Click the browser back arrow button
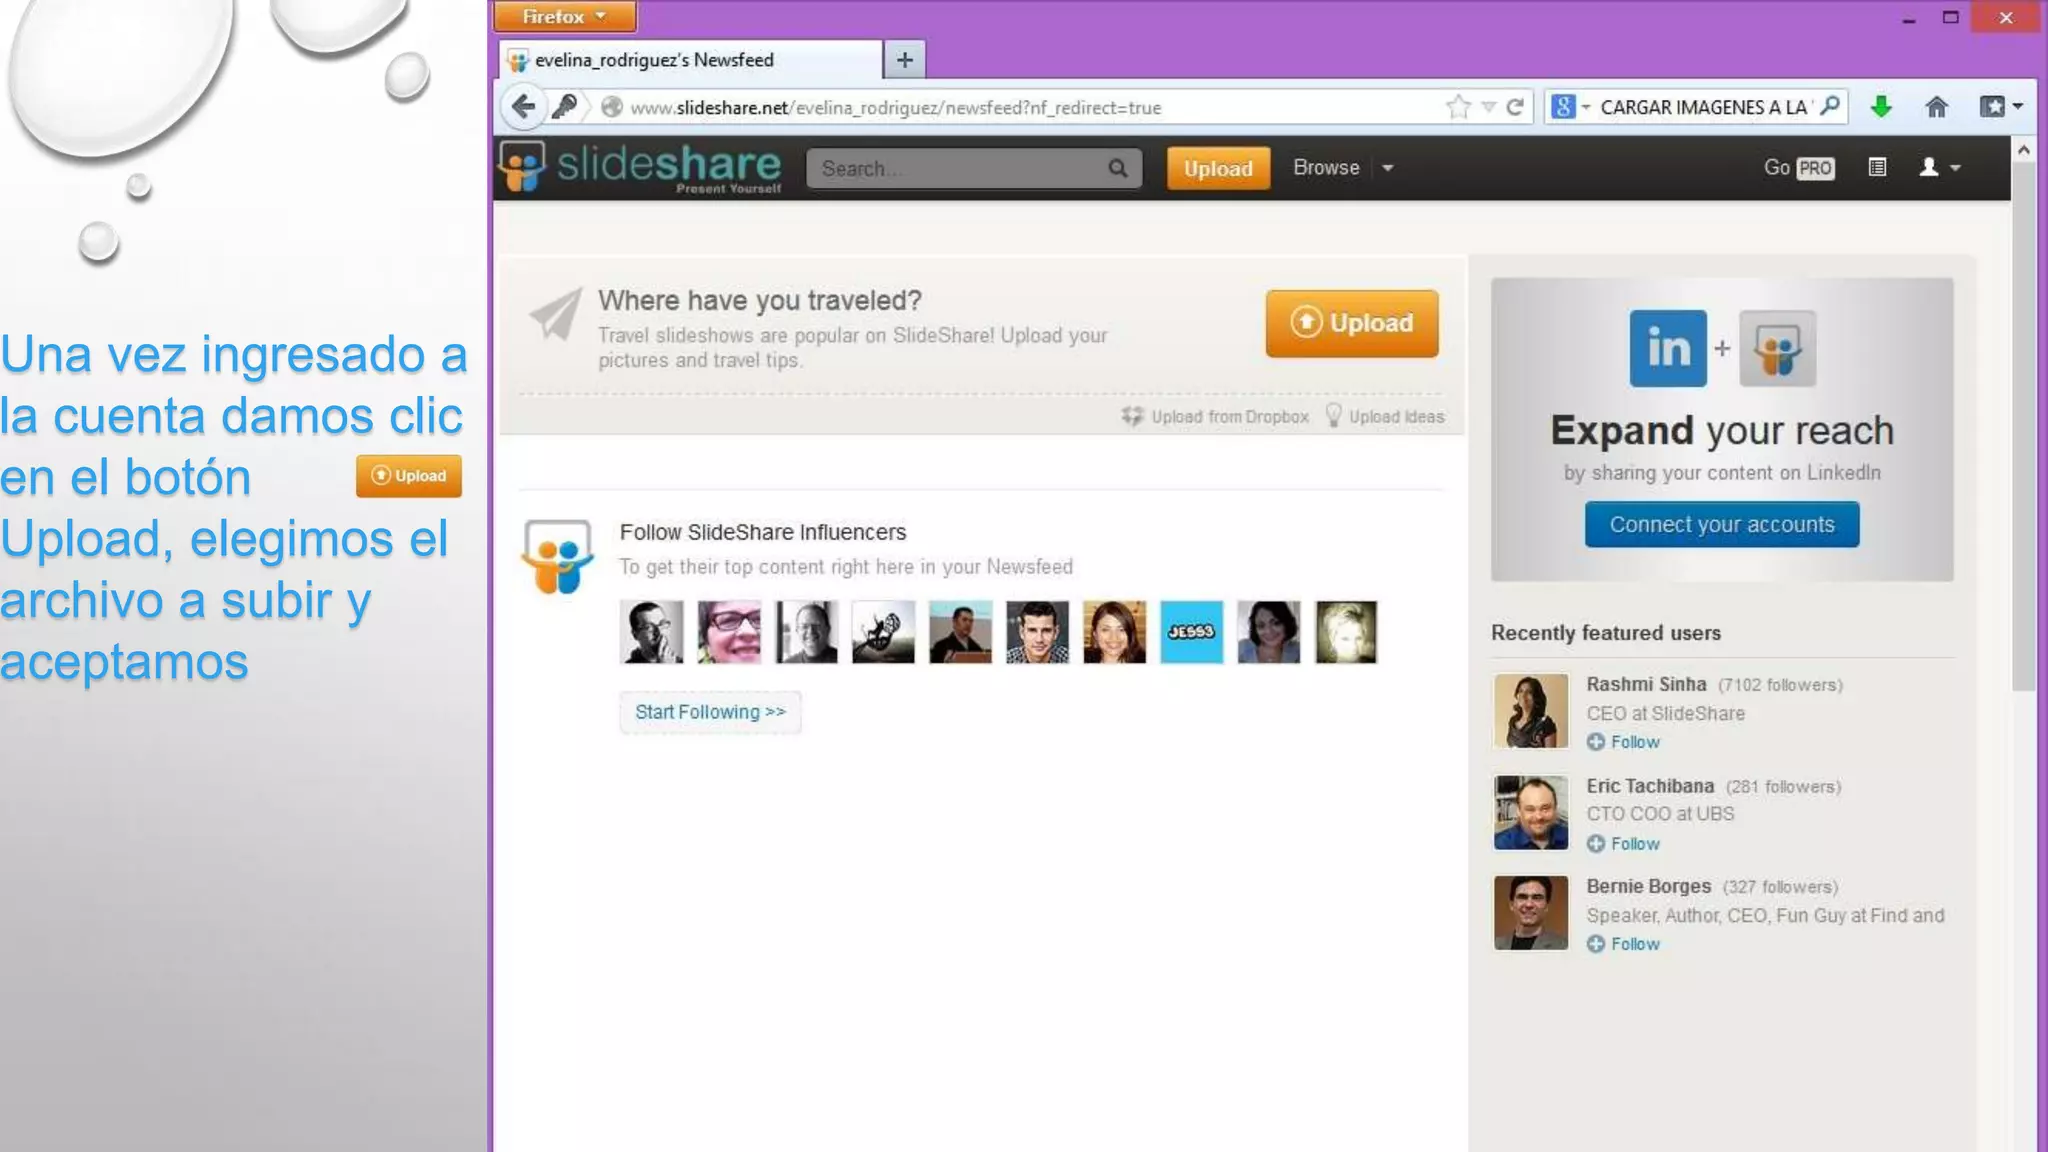 [x=523, y=107]
